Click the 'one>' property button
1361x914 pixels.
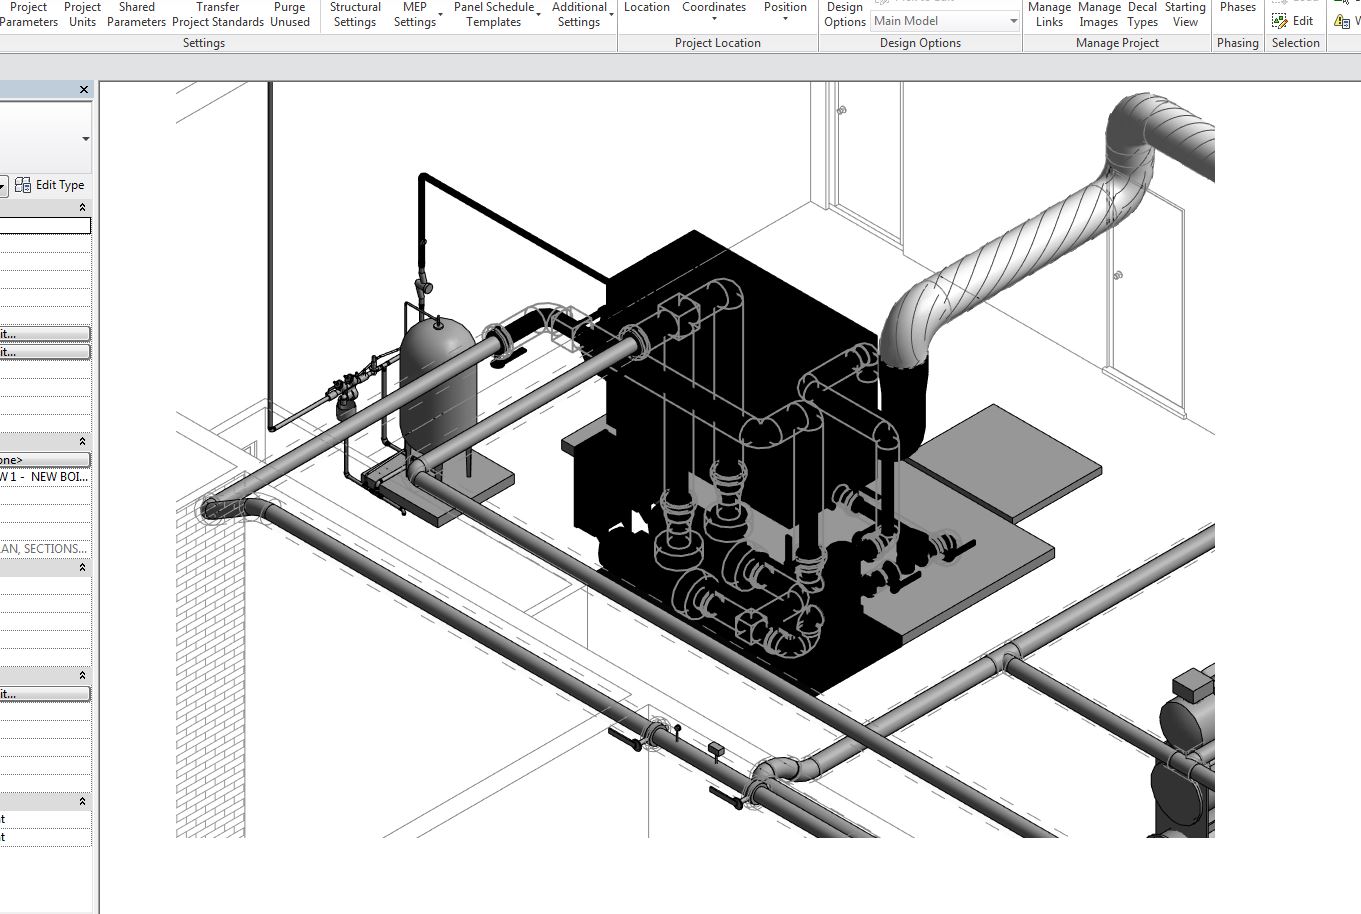pos(45,460)
